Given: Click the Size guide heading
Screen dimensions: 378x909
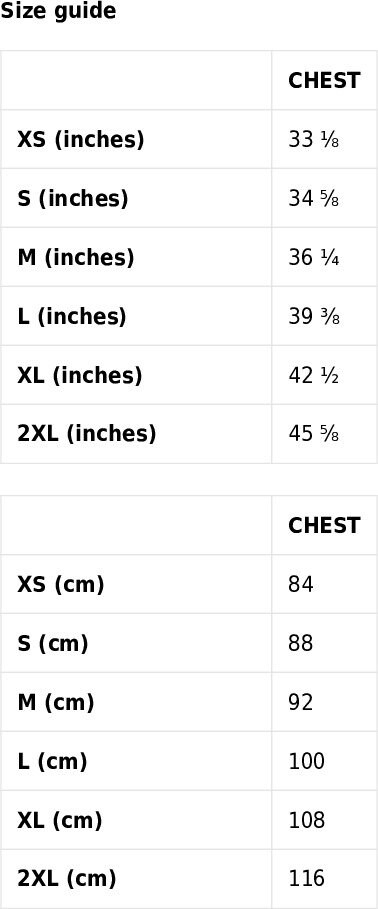Looking at the screenshot, I should (x=58, y=11).
